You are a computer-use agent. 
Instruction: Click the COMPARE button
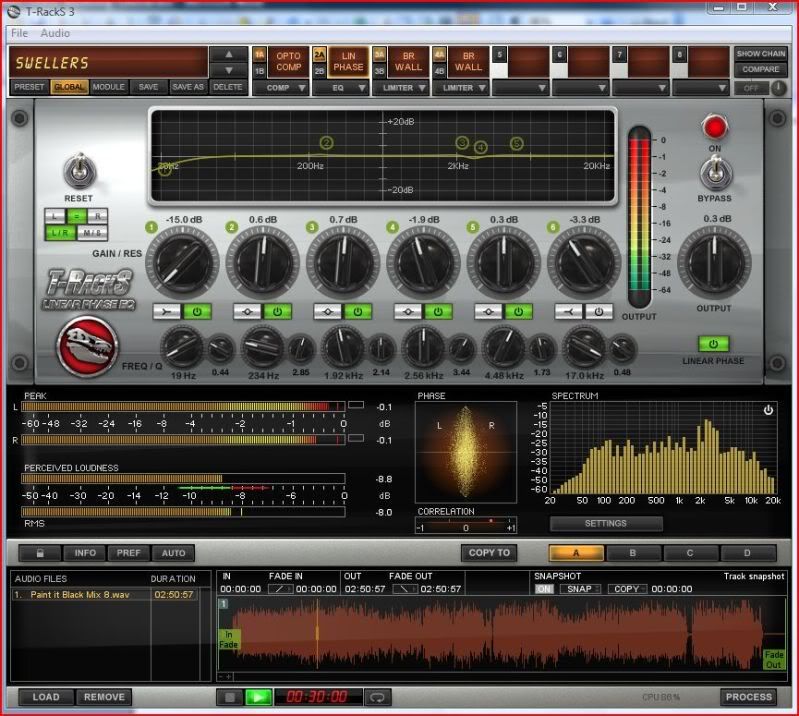760,69
